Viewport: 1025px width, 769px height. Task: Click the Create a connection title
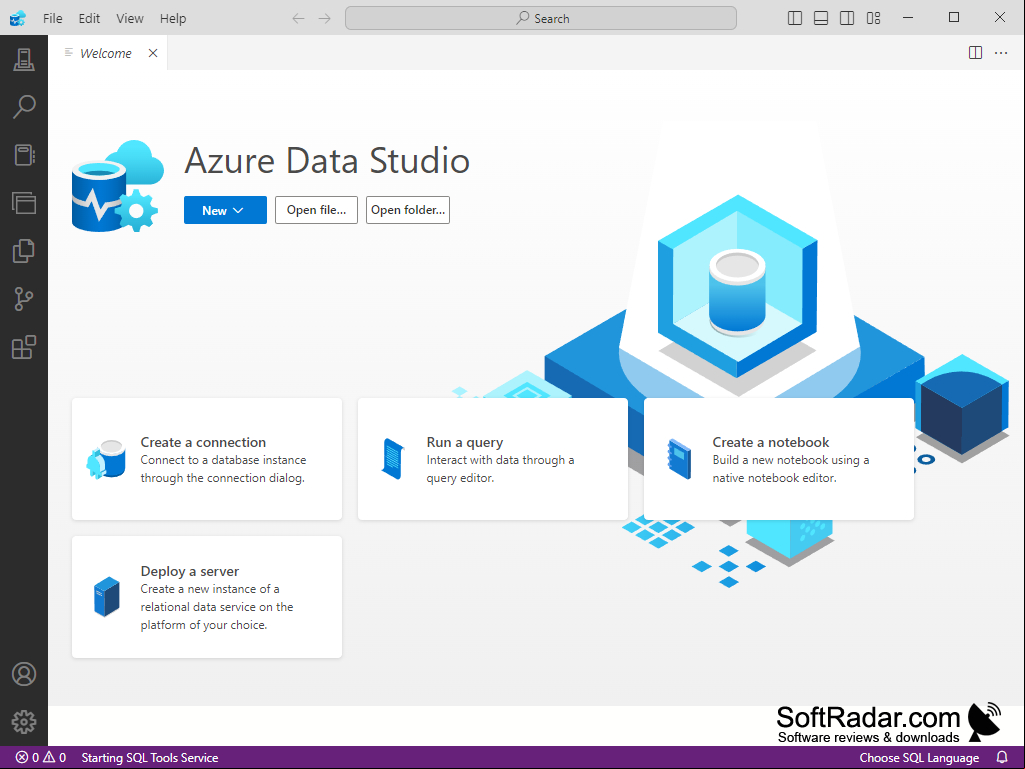tap(203, 442)
